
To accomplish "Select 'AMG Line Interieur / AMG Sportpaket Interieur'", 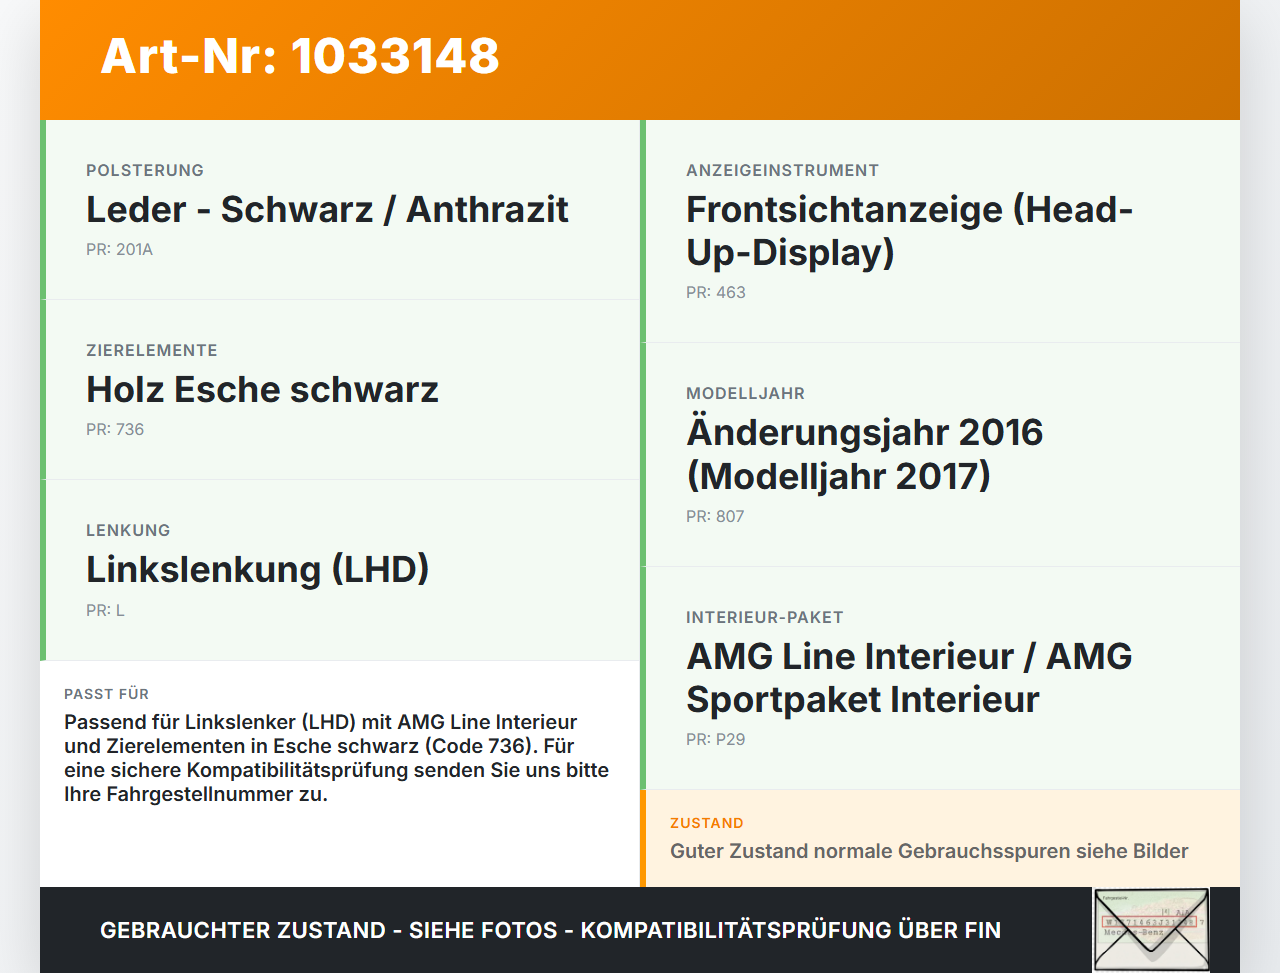I will click(909, 678).
